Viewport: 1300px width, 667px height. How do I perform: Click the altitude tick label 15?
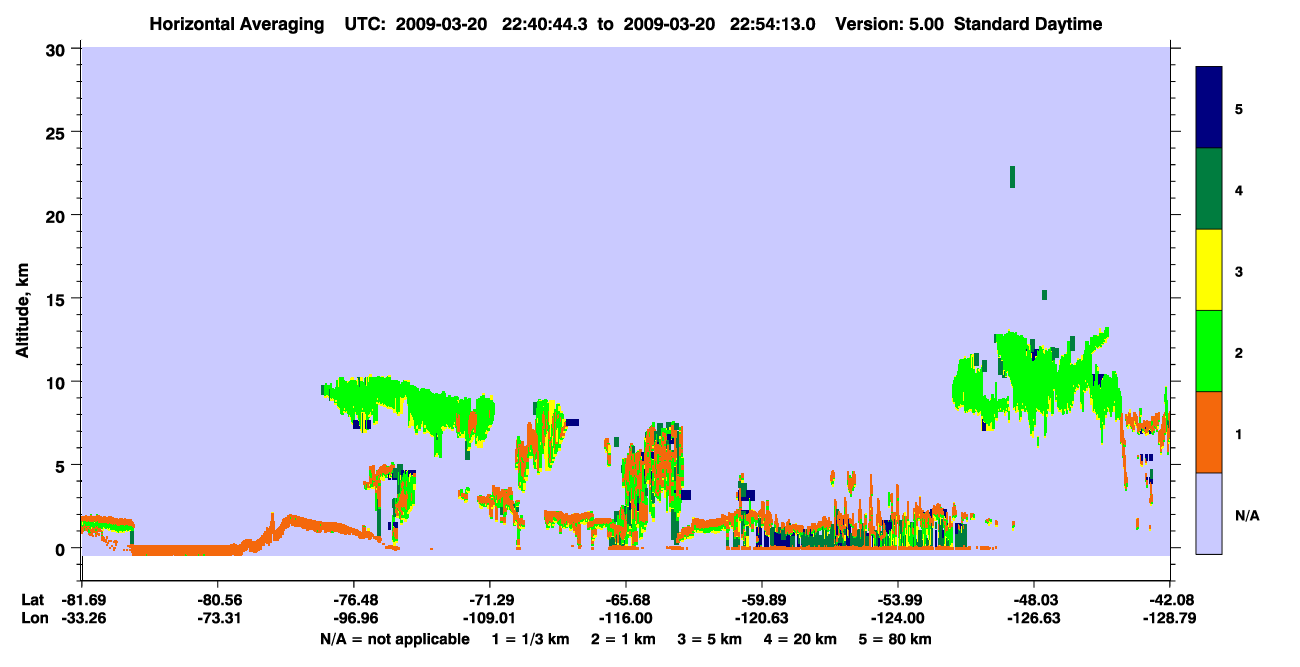[x=58, y=299]
